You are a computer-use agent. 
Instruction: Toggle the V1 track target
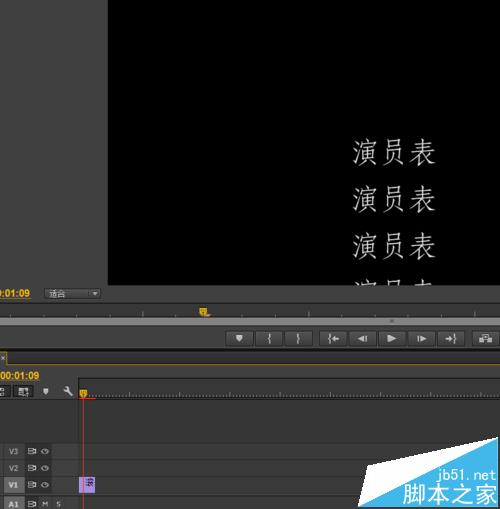coord(13,485)
